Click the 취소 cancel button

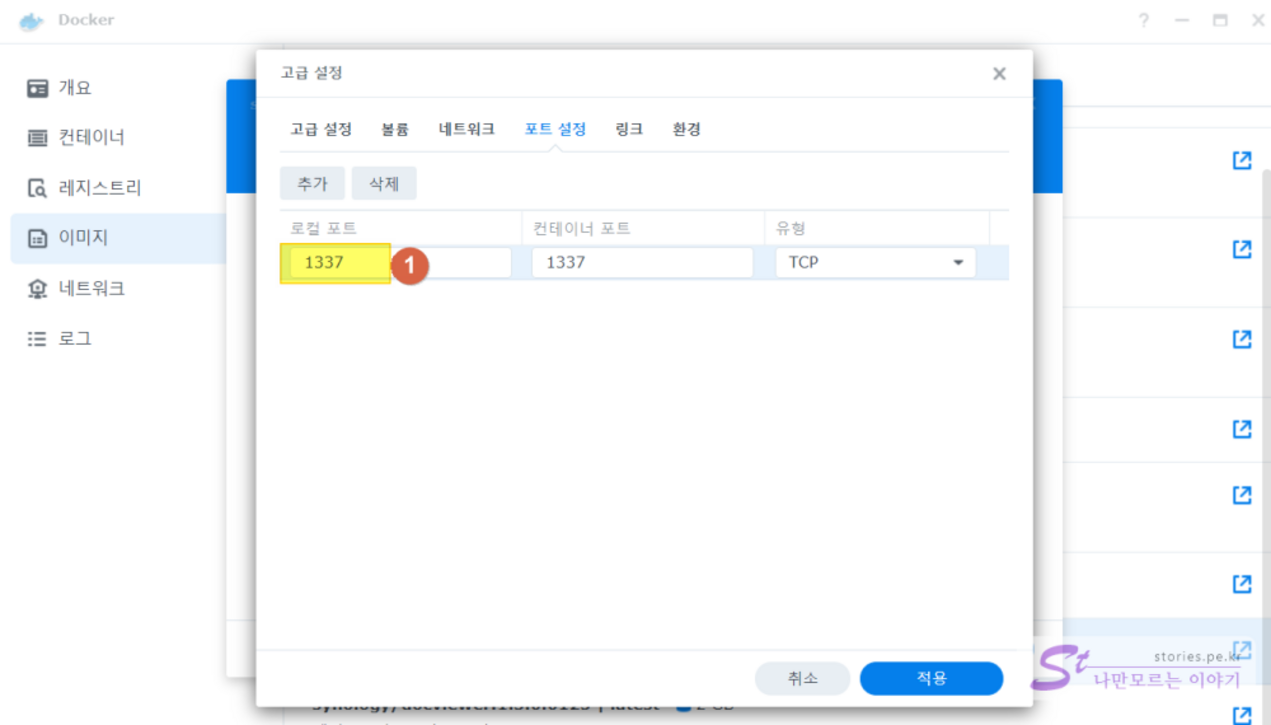802,678
